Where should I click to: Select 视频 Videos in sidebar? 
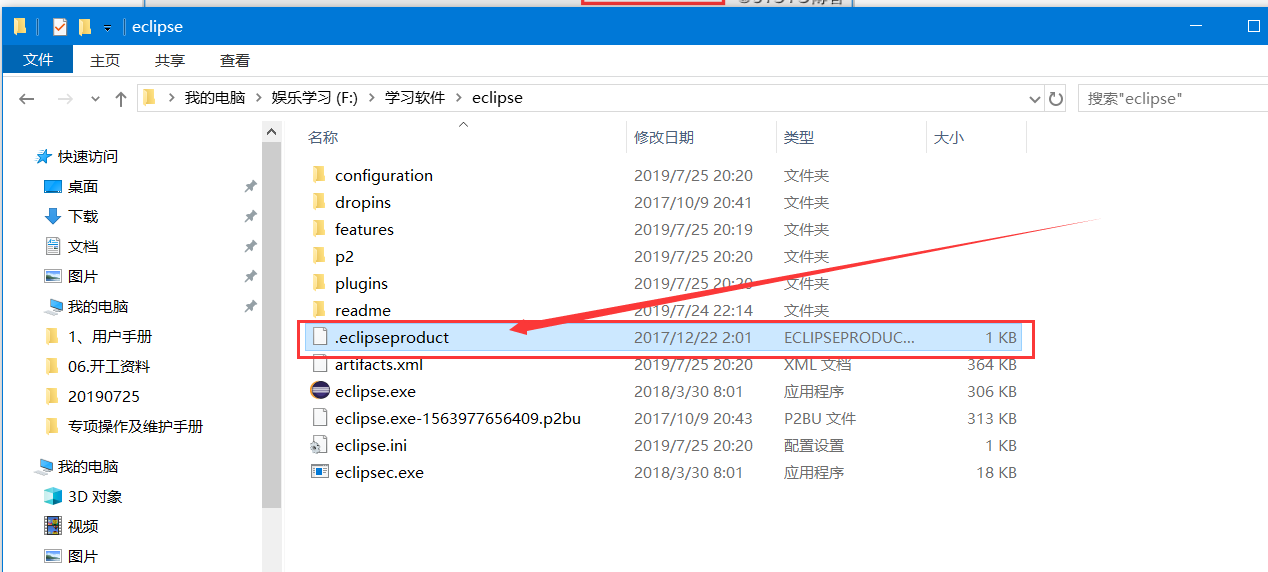click(x=83, y=526)
